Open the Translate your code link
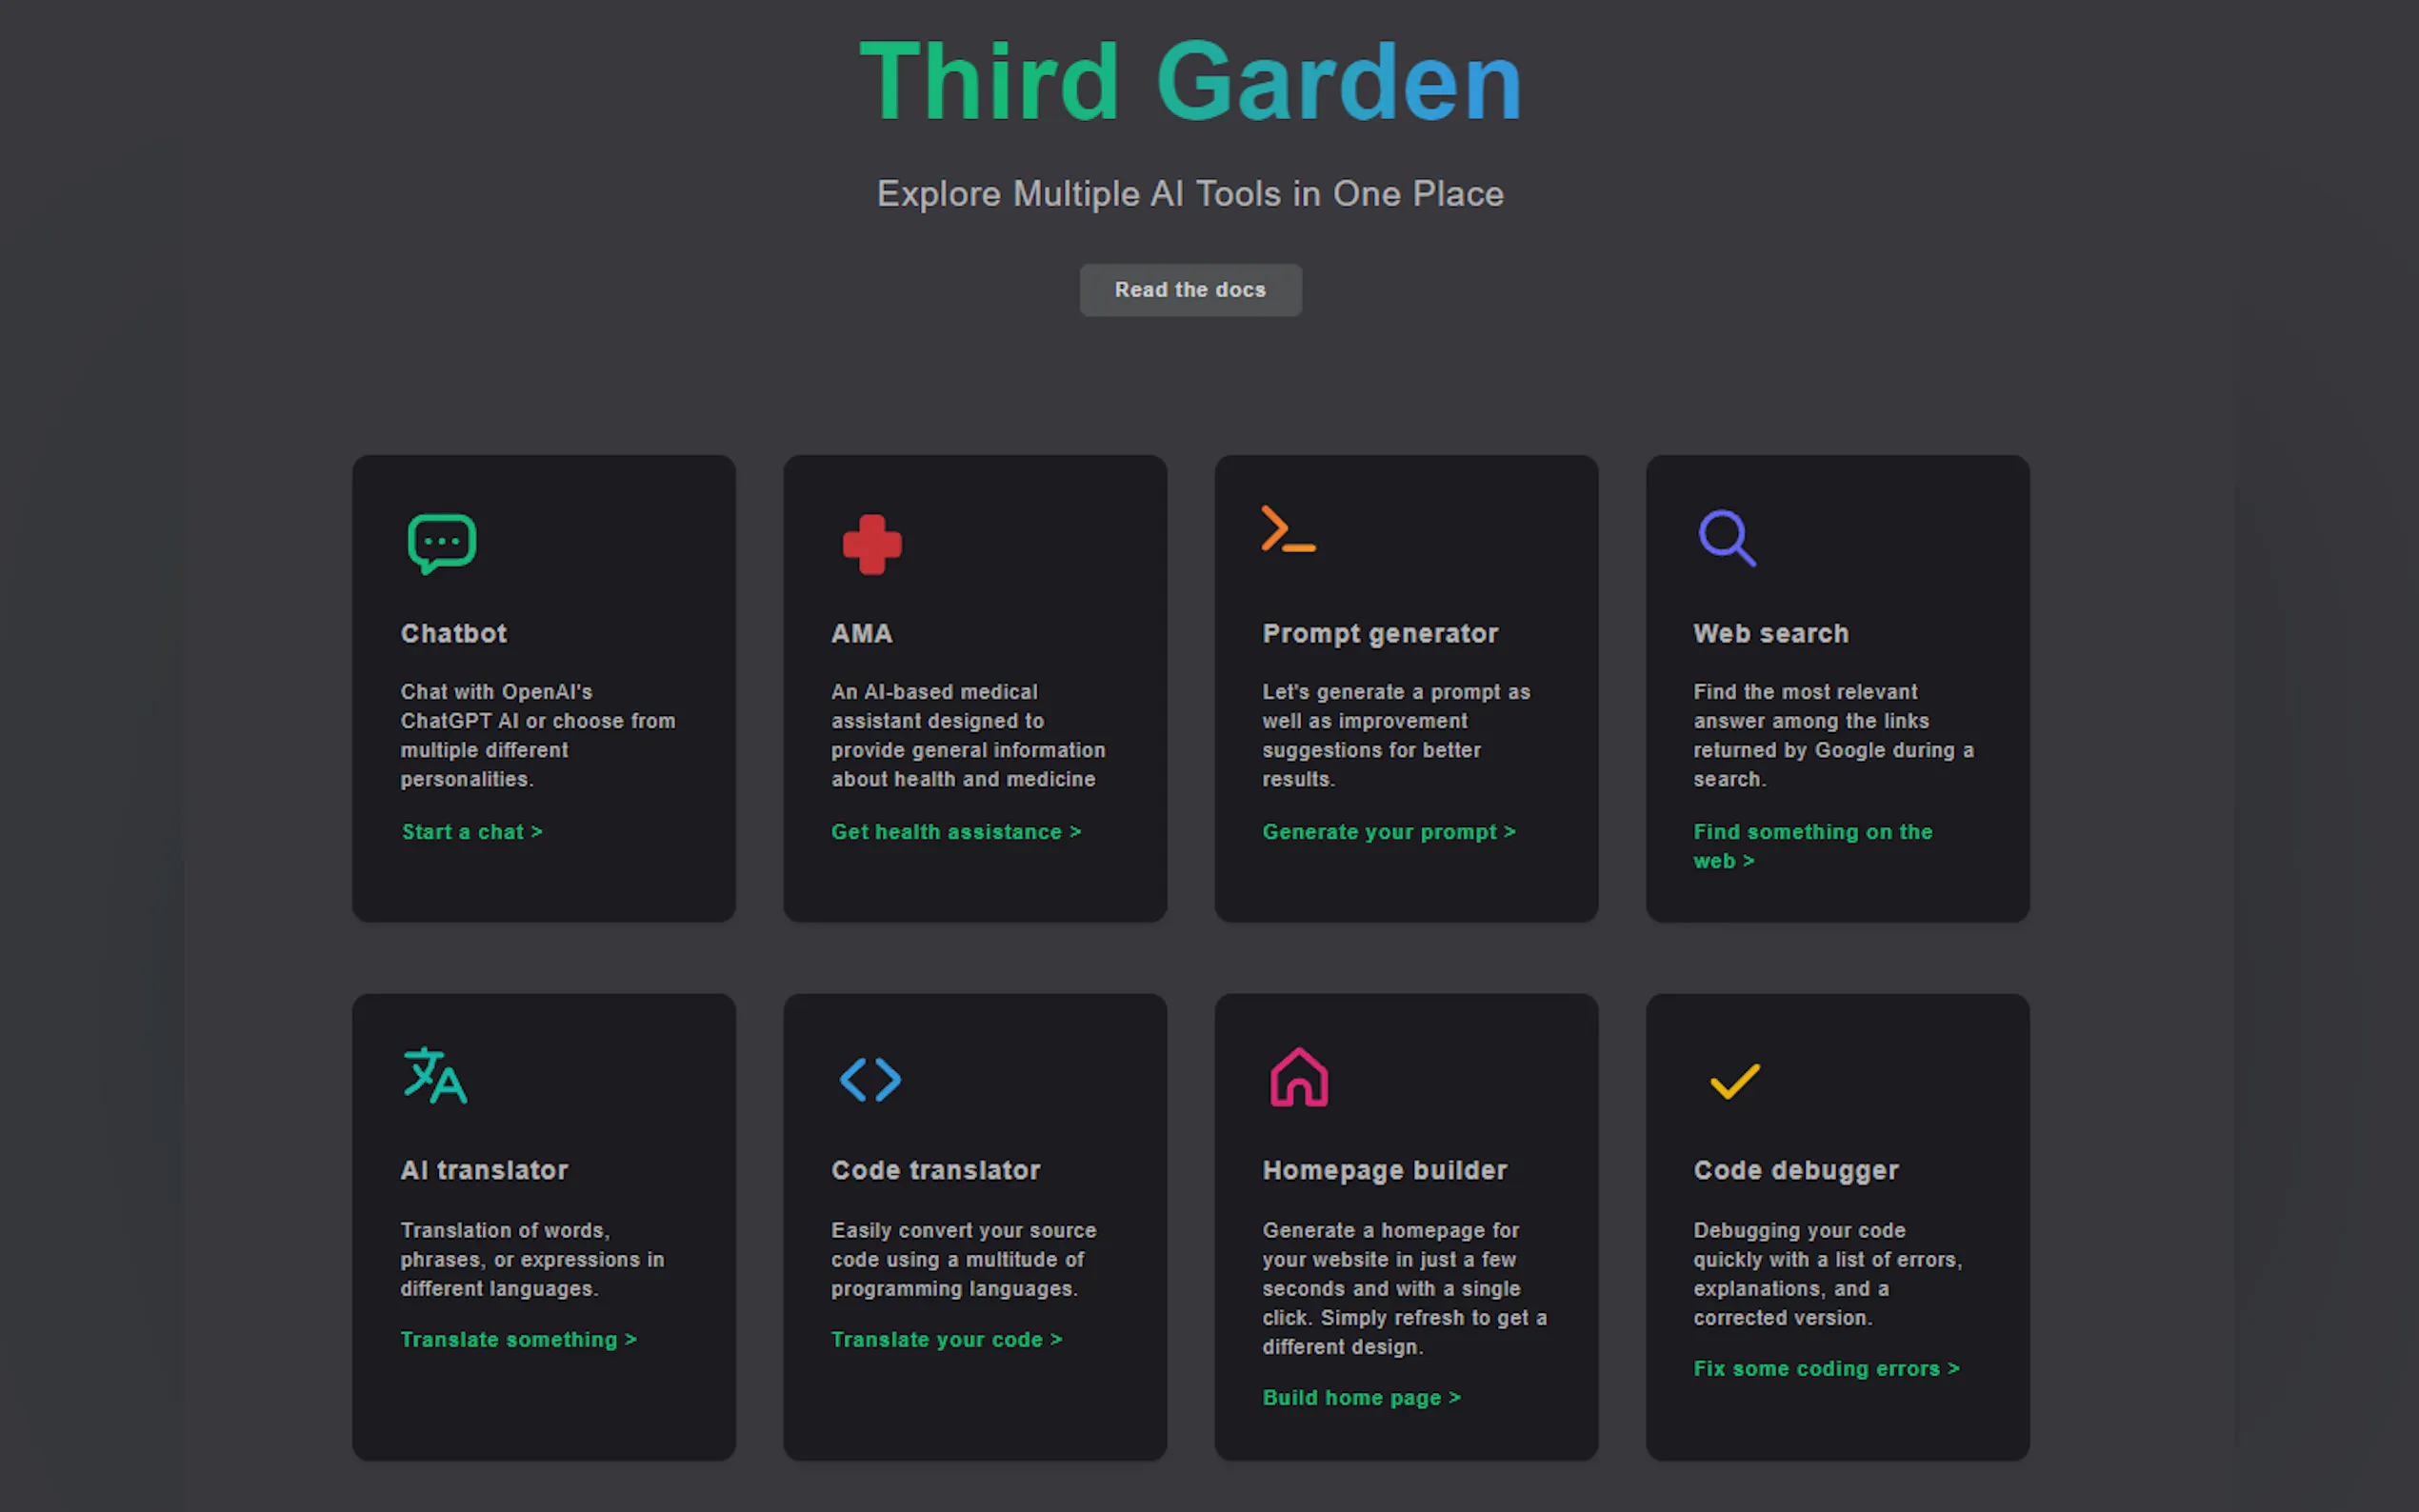 (x=946, y=1339)
